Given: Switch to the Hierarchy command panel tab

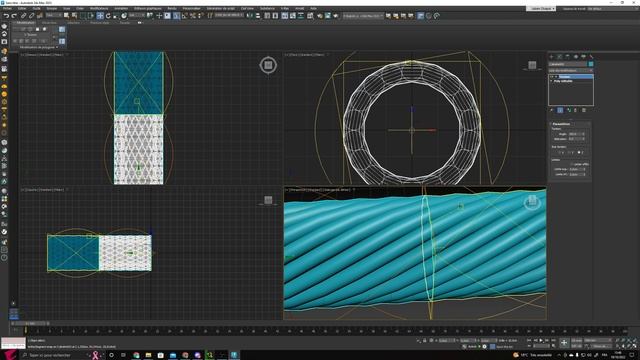Looking at the screenshot, I should tap(567, 57).
